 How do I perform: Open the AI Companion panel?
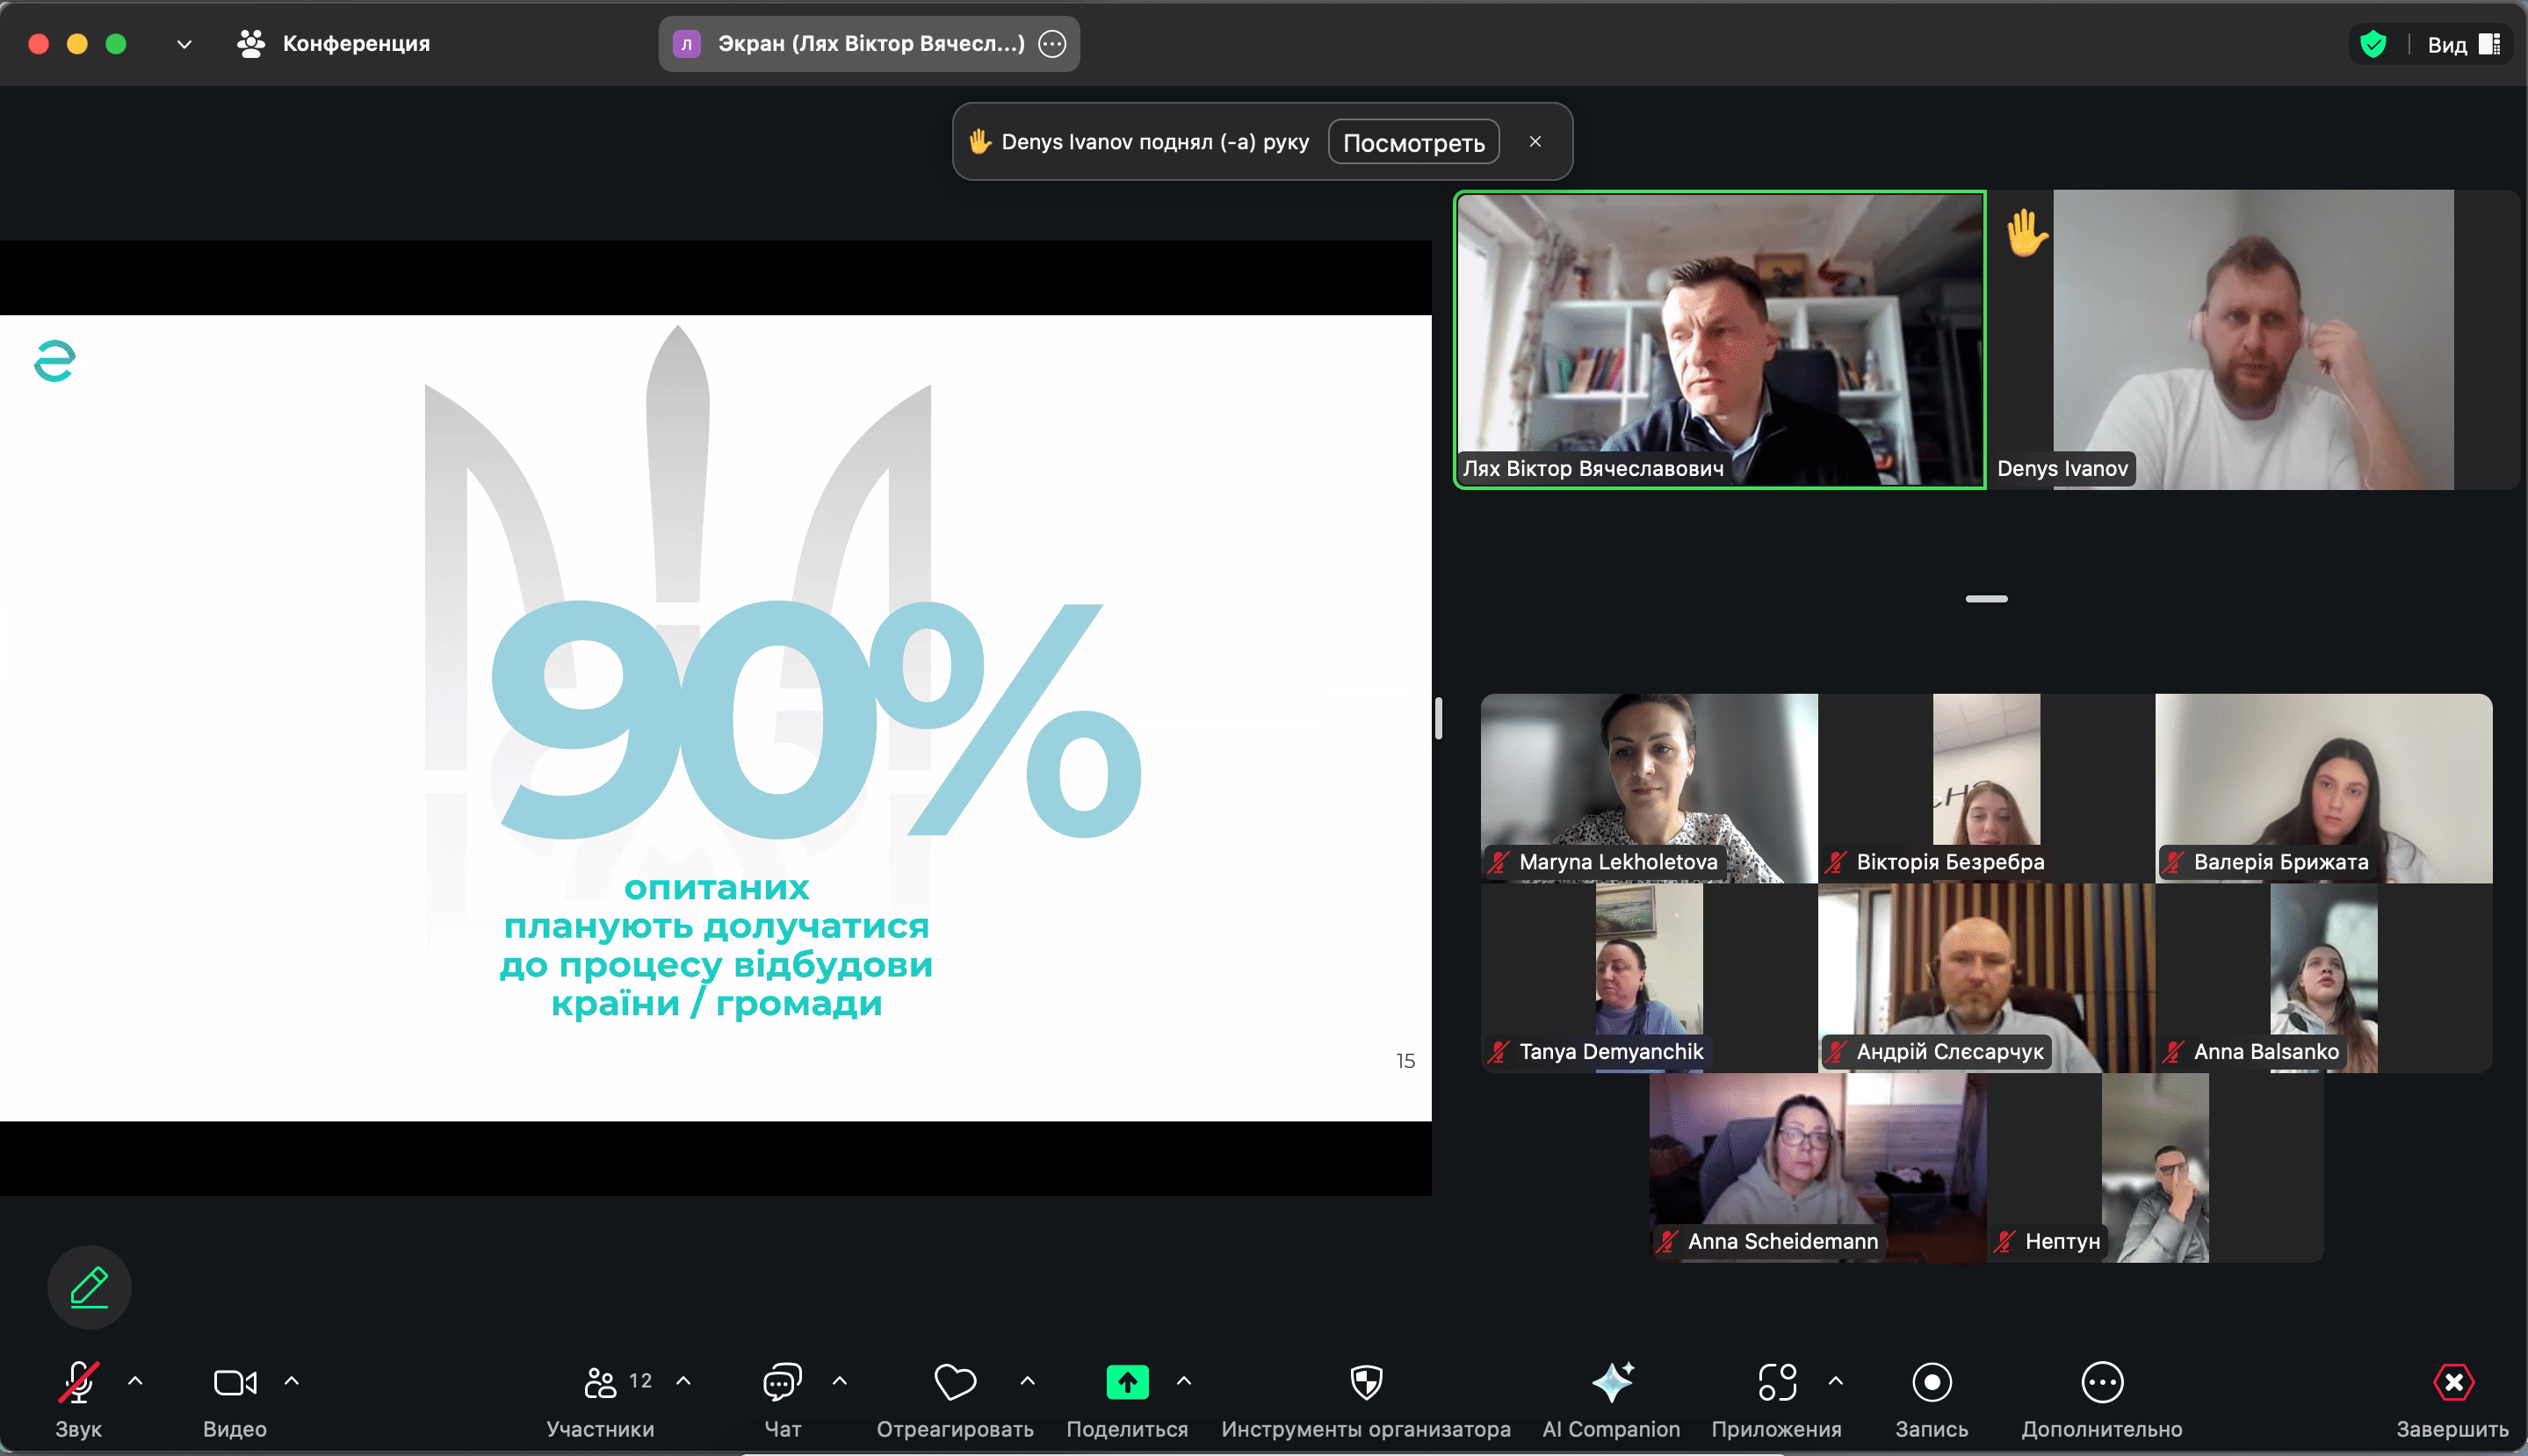tap(1611, 1383)
